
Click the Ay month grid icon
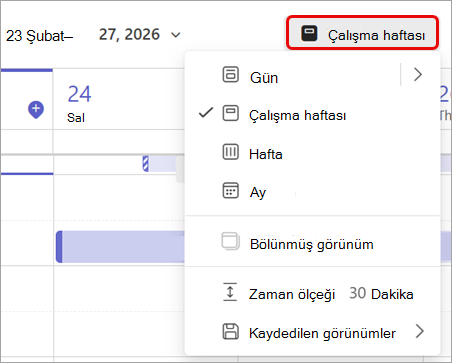(x=230, y=191)
